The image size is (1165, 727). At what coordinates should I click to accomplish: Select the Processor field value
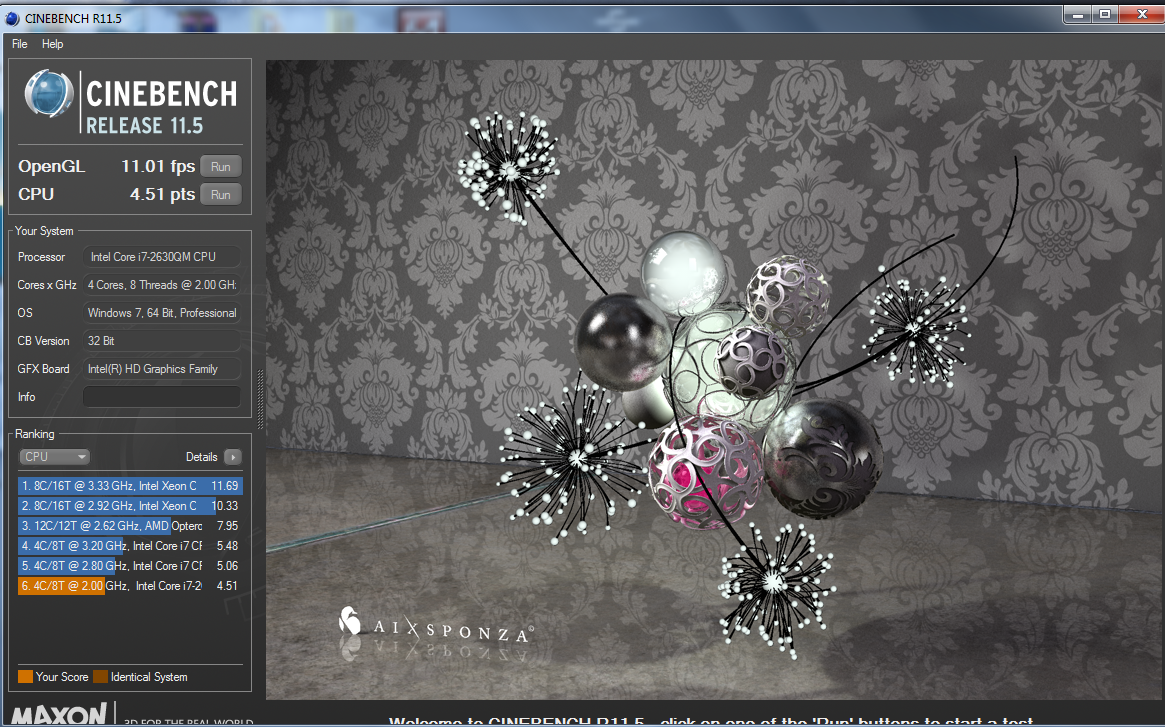[161, 256]
